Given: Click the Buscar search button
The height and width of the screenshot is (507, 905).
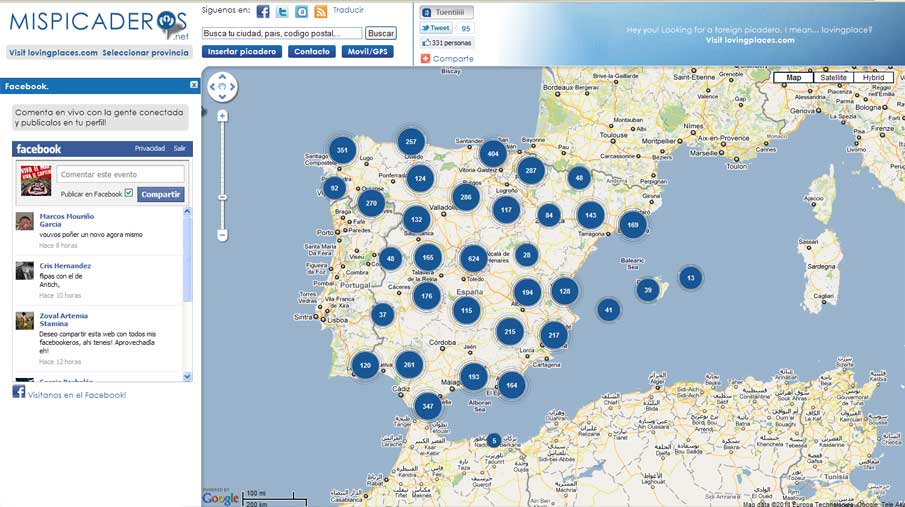Looking at the screenshot, I should click(381, 33).
